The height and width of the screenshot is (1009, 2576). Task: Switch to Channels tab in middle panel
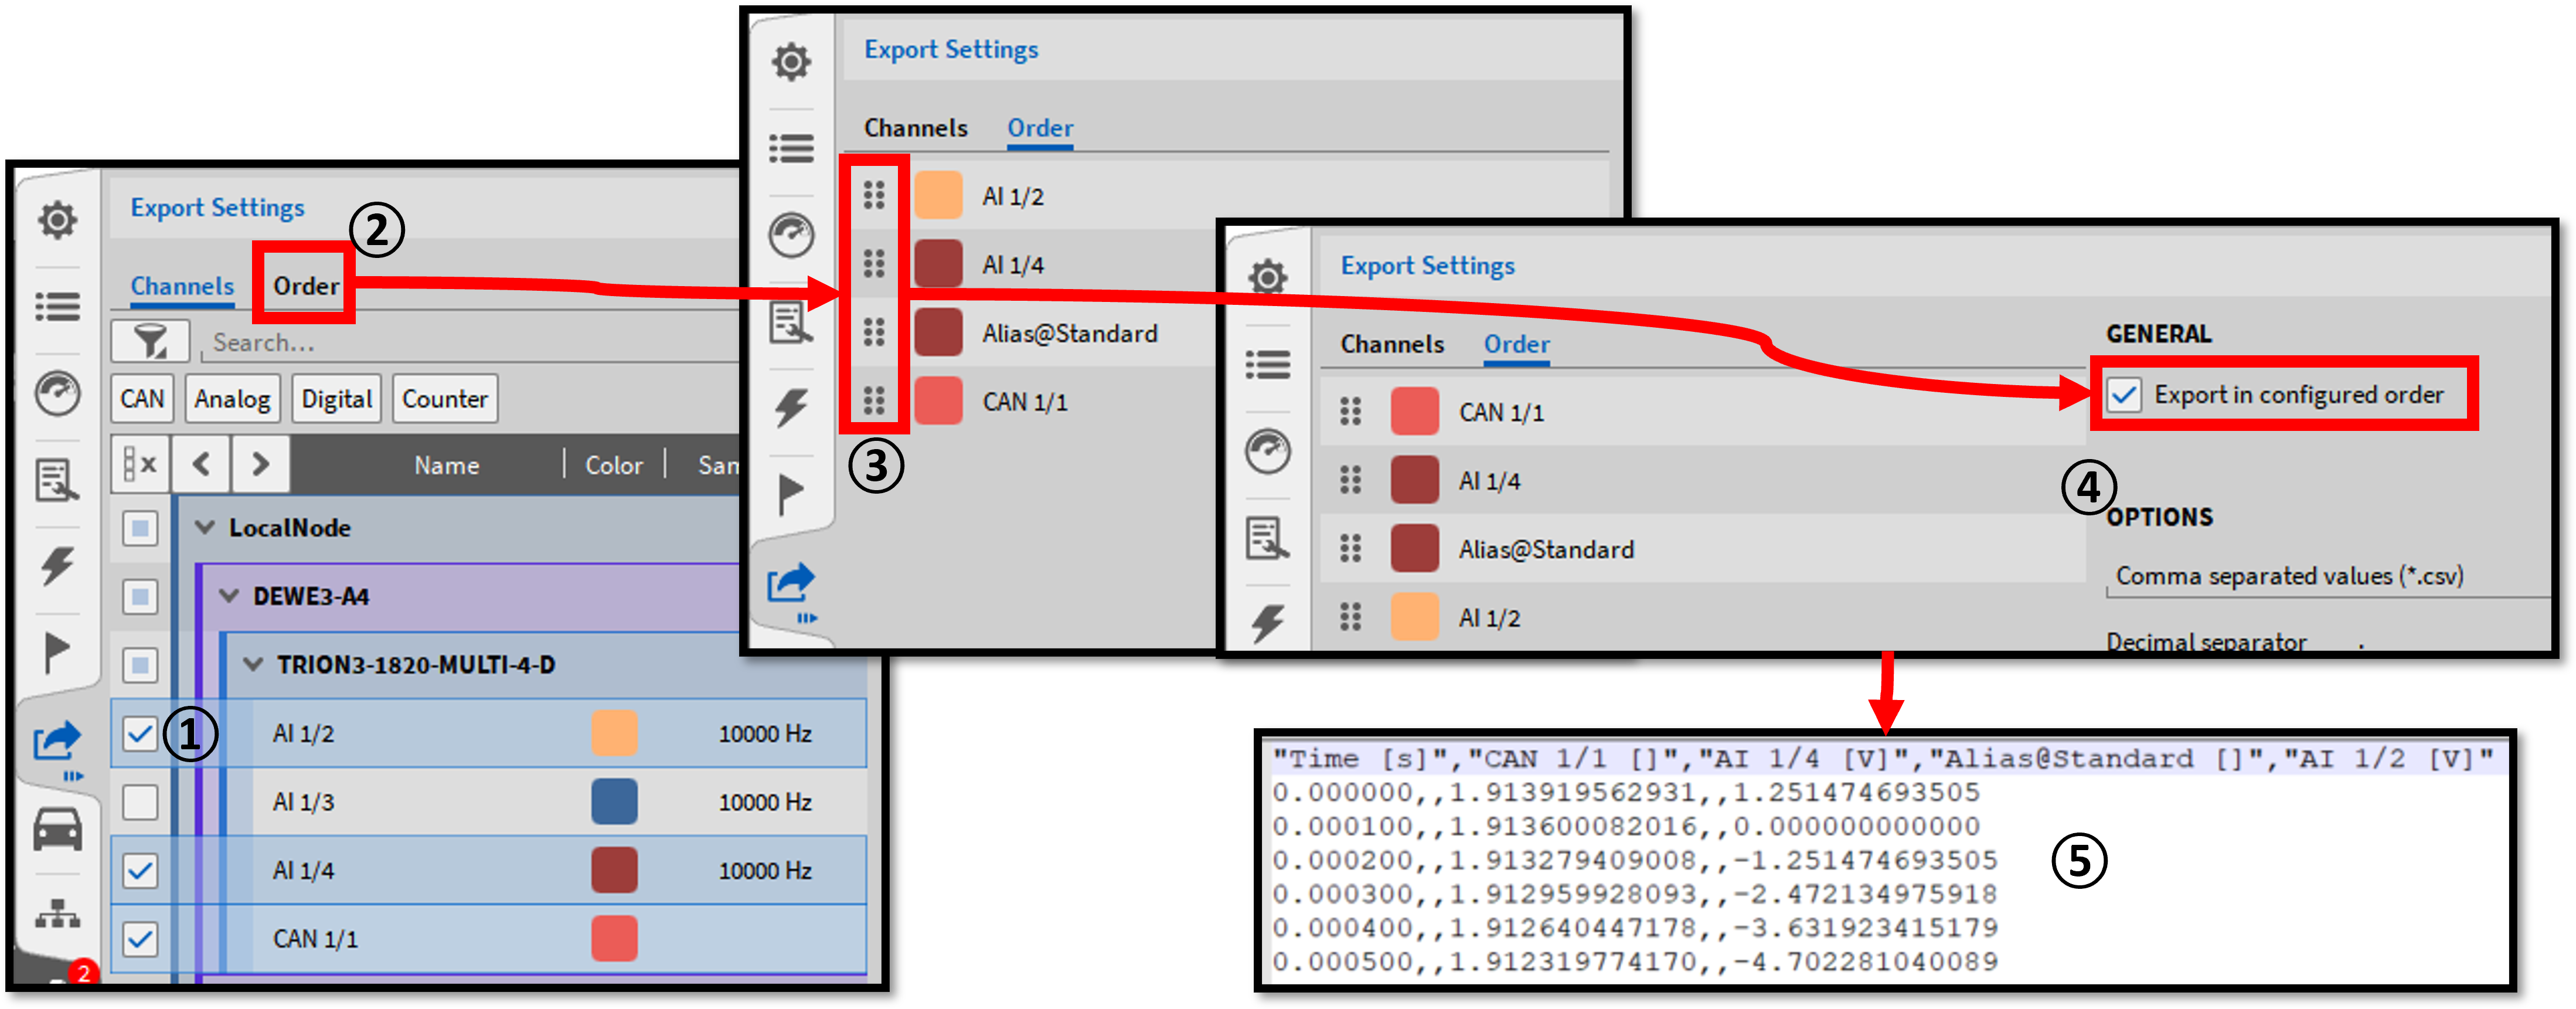point(915,128)
